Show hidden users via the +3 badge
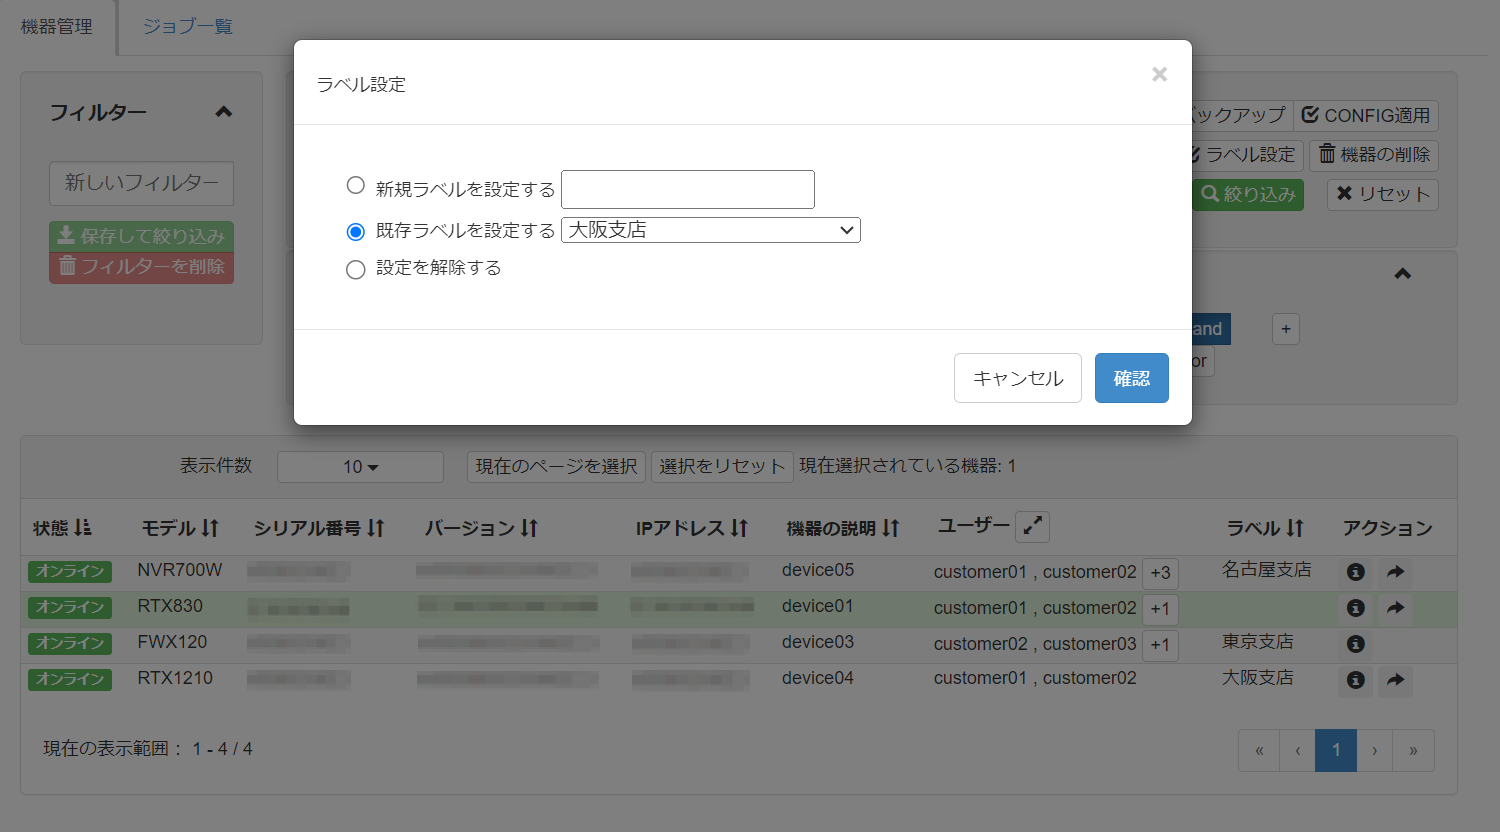 coord(1161,572)
